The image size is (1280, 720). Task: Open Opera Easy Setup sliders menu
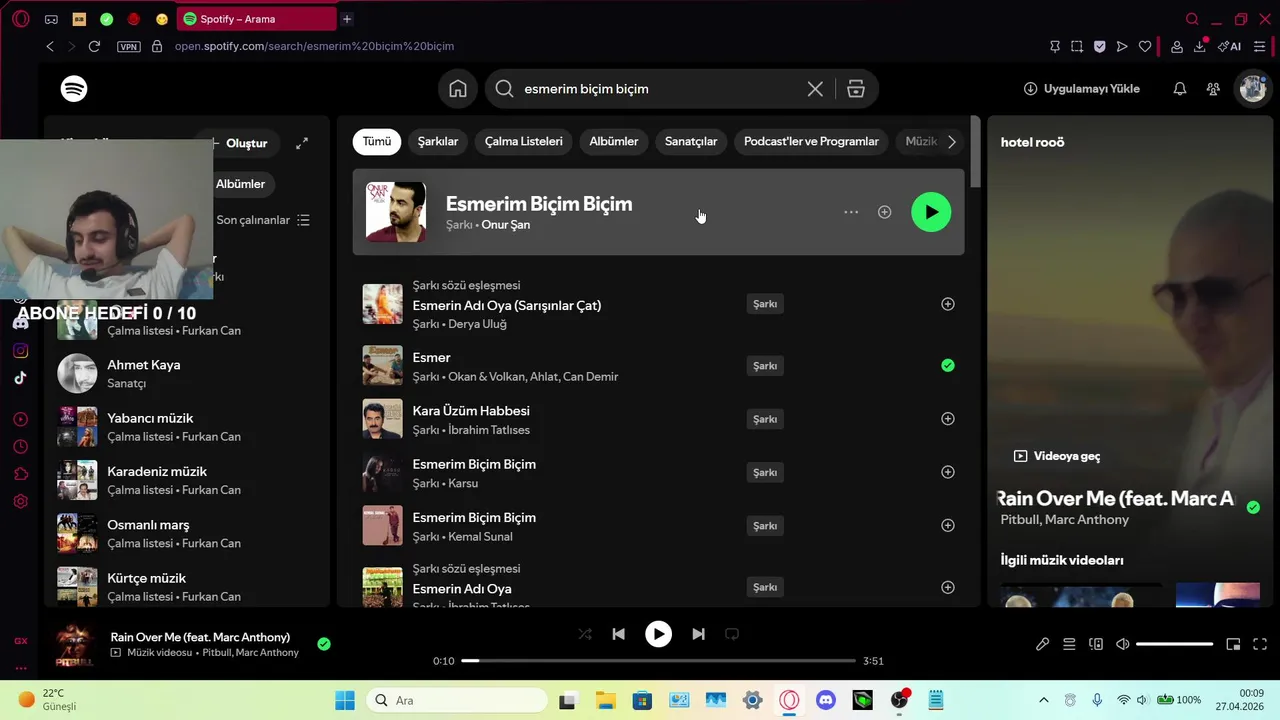pos(1260,46)
